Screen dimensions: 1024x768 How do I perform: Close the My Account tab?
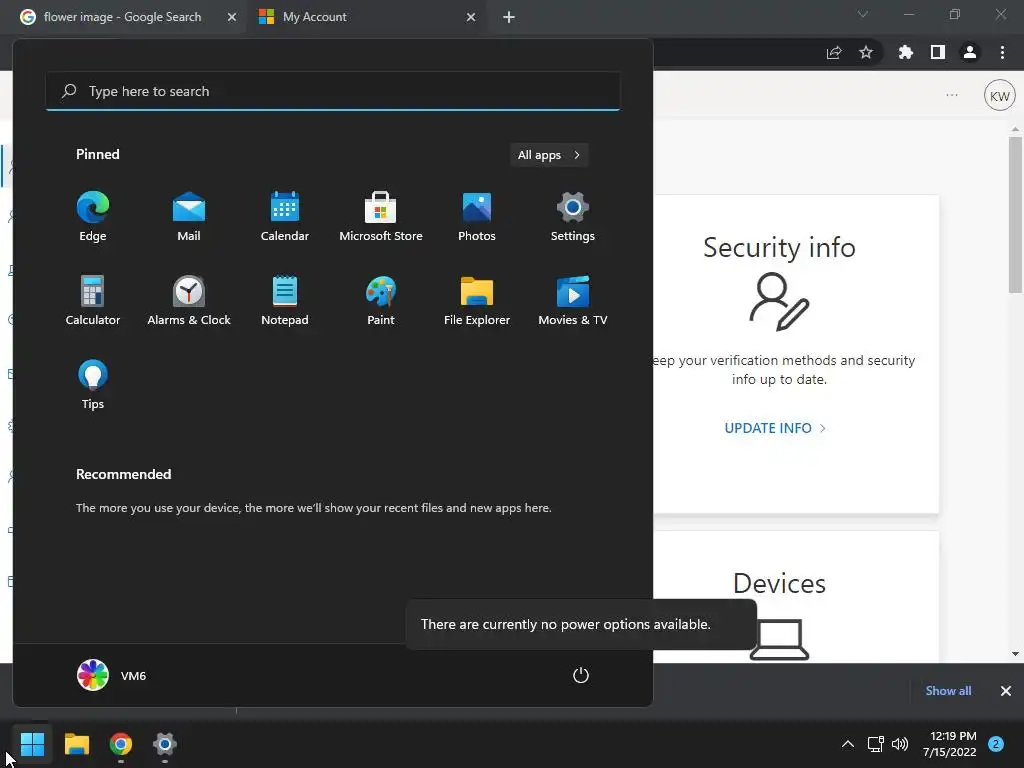[471, 17]
